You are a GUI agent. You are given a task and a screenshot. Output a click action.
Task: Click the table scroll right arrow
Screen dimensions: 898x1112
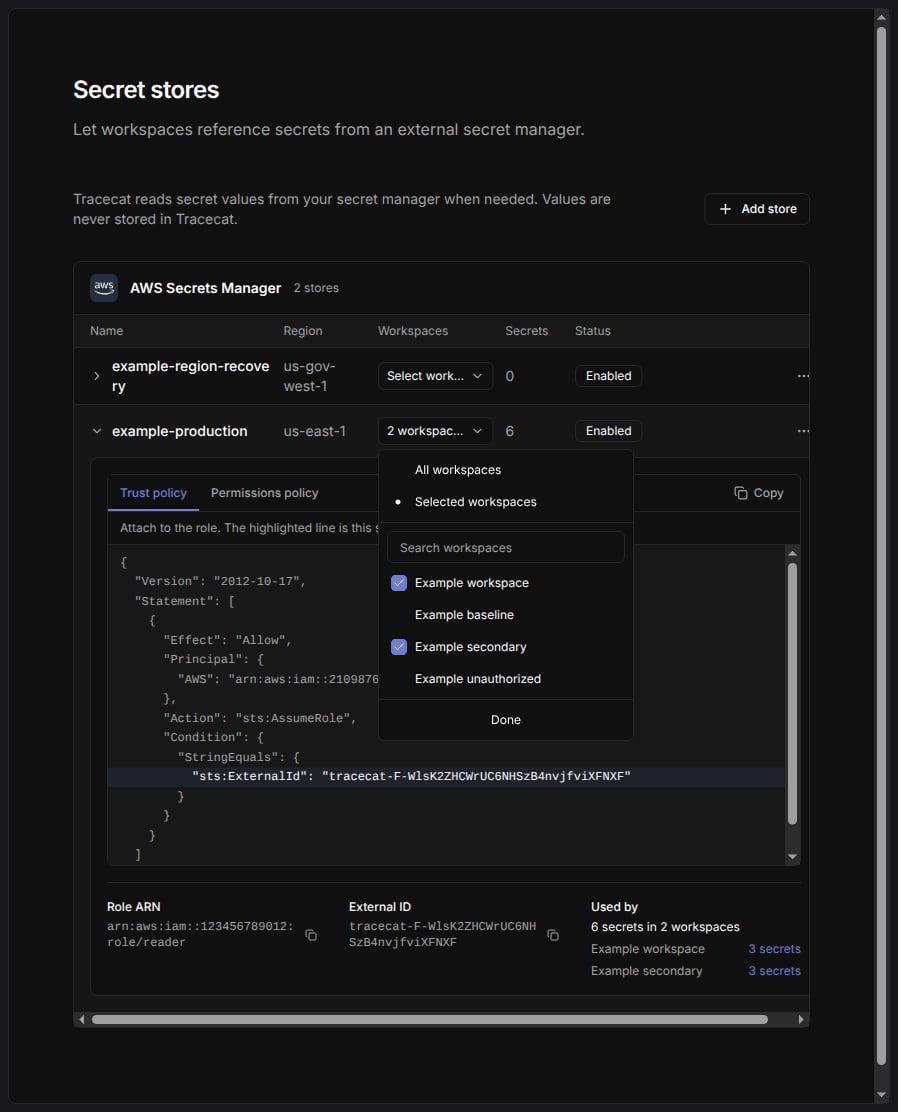[x=801, y=1020]
